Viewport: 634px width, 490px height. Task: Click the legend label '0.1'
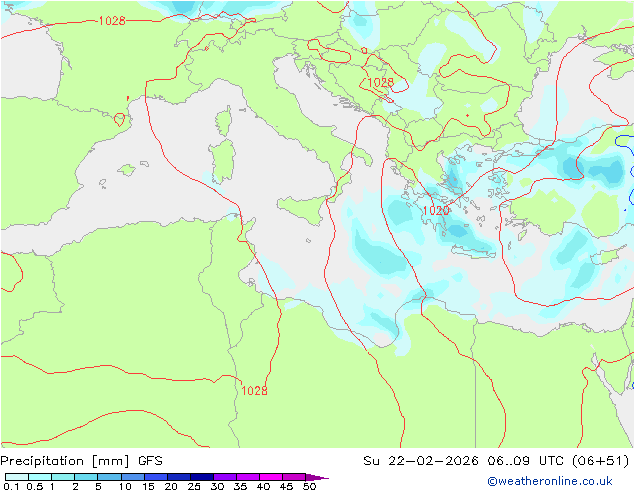pos(11,486)
